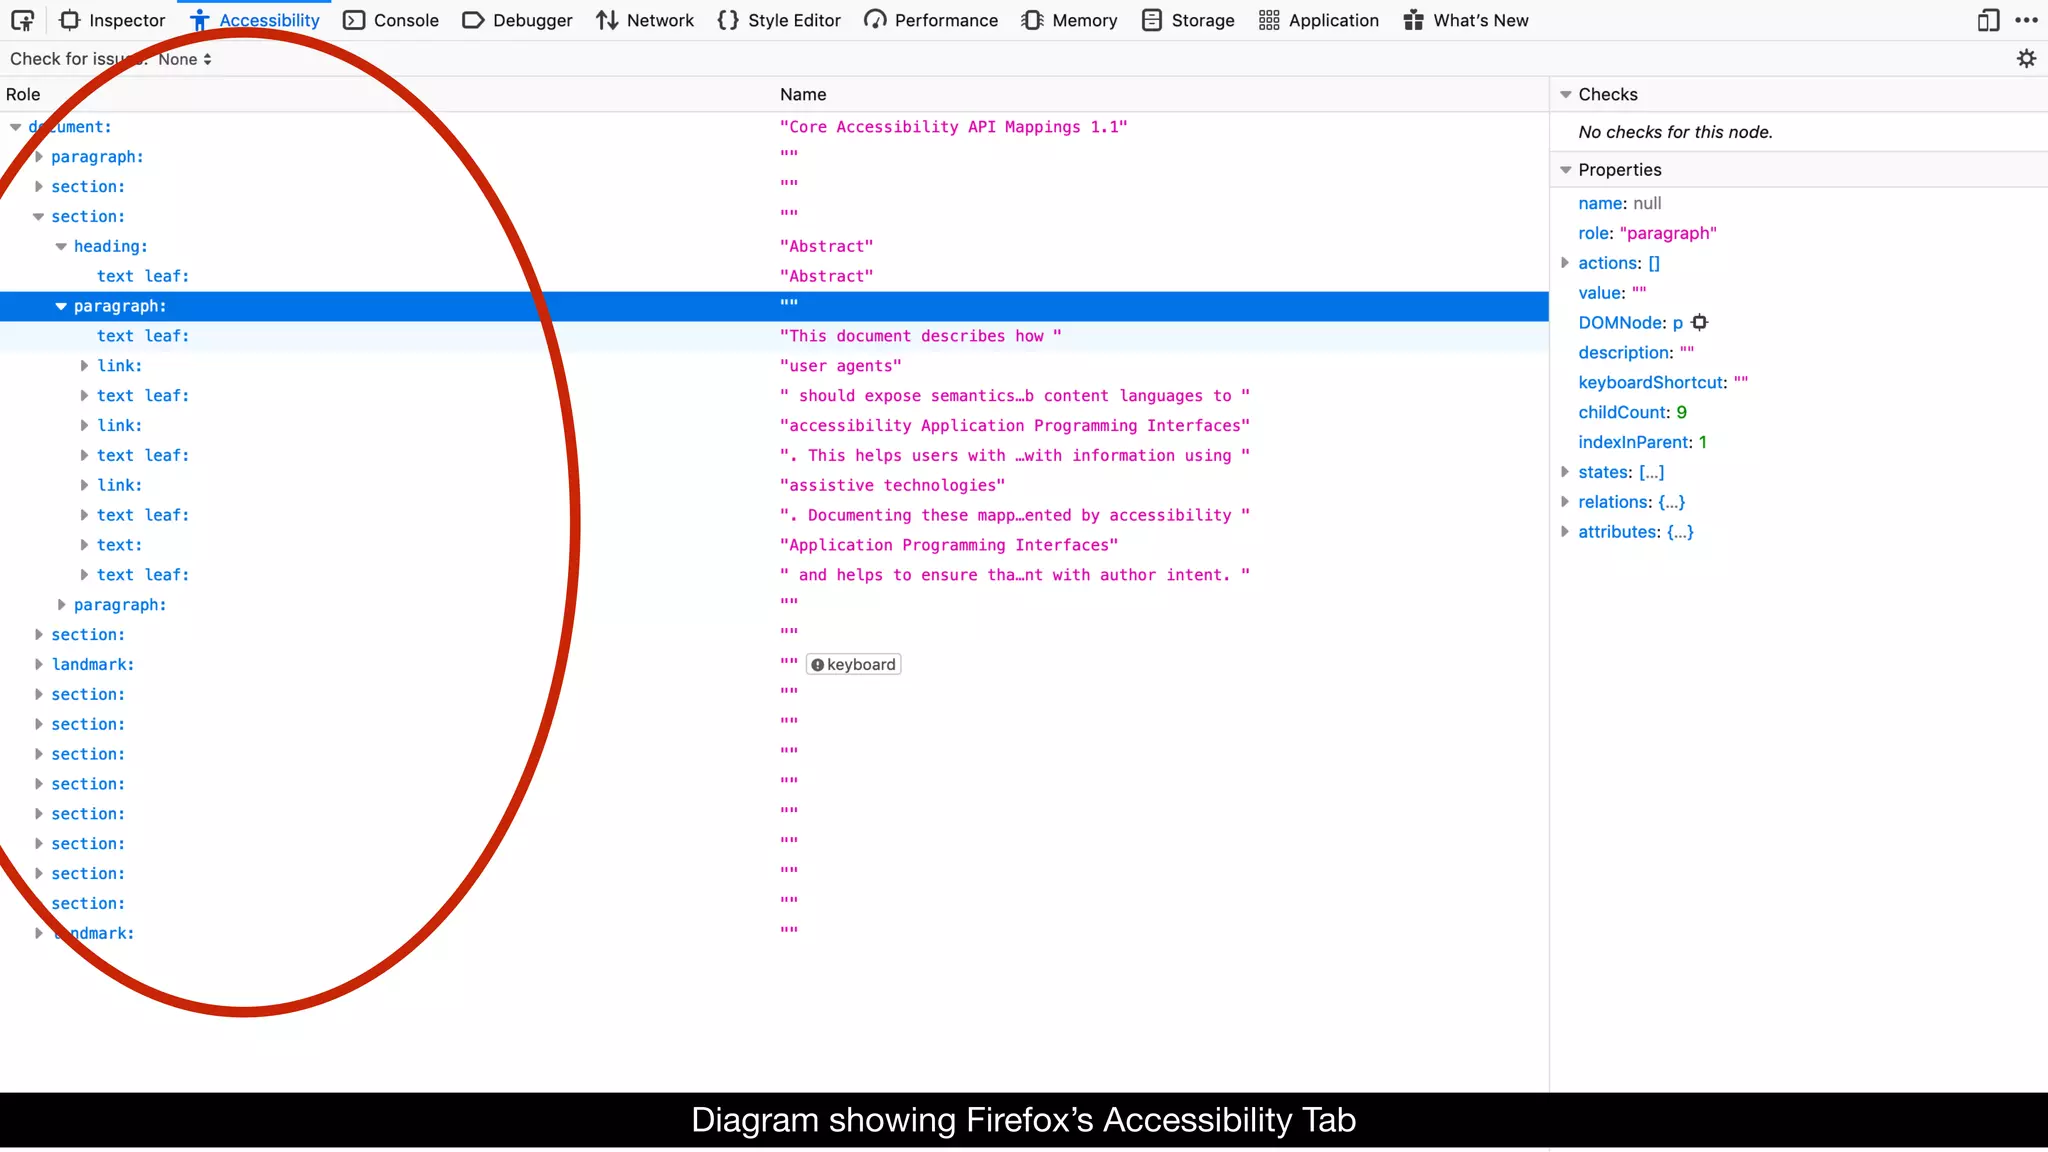Toggle responsive design mode icon
Viewport: 2048px width, 1152px height.
[x=1989, y=20]
